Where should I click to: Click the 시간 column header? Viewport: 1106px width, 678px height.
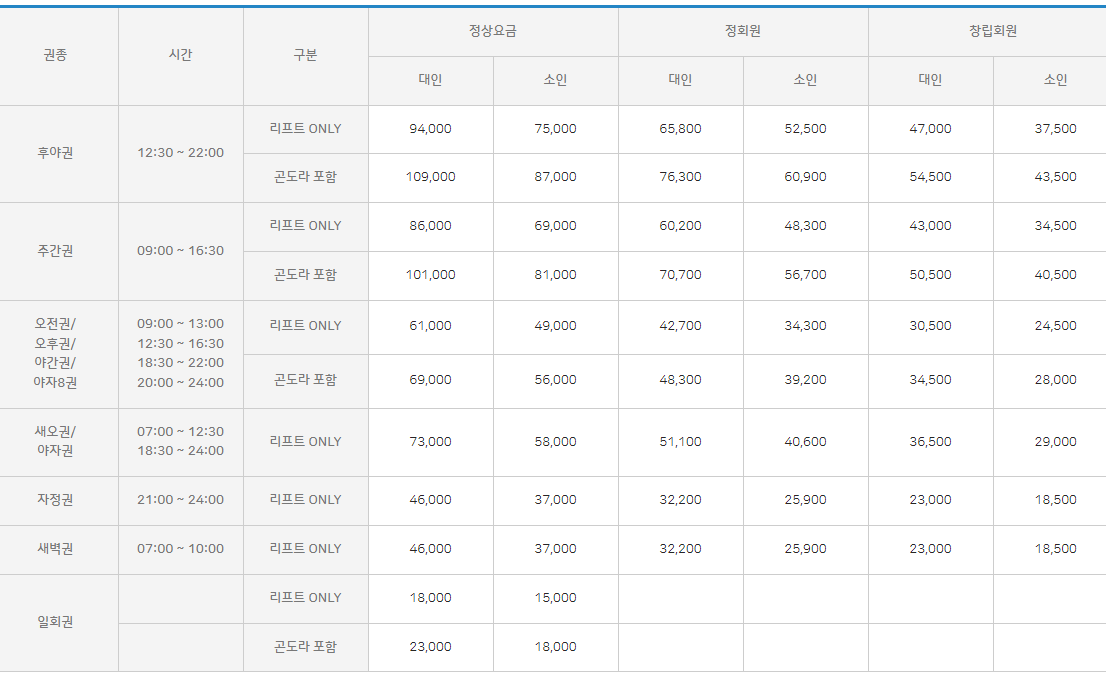[180, 56]
